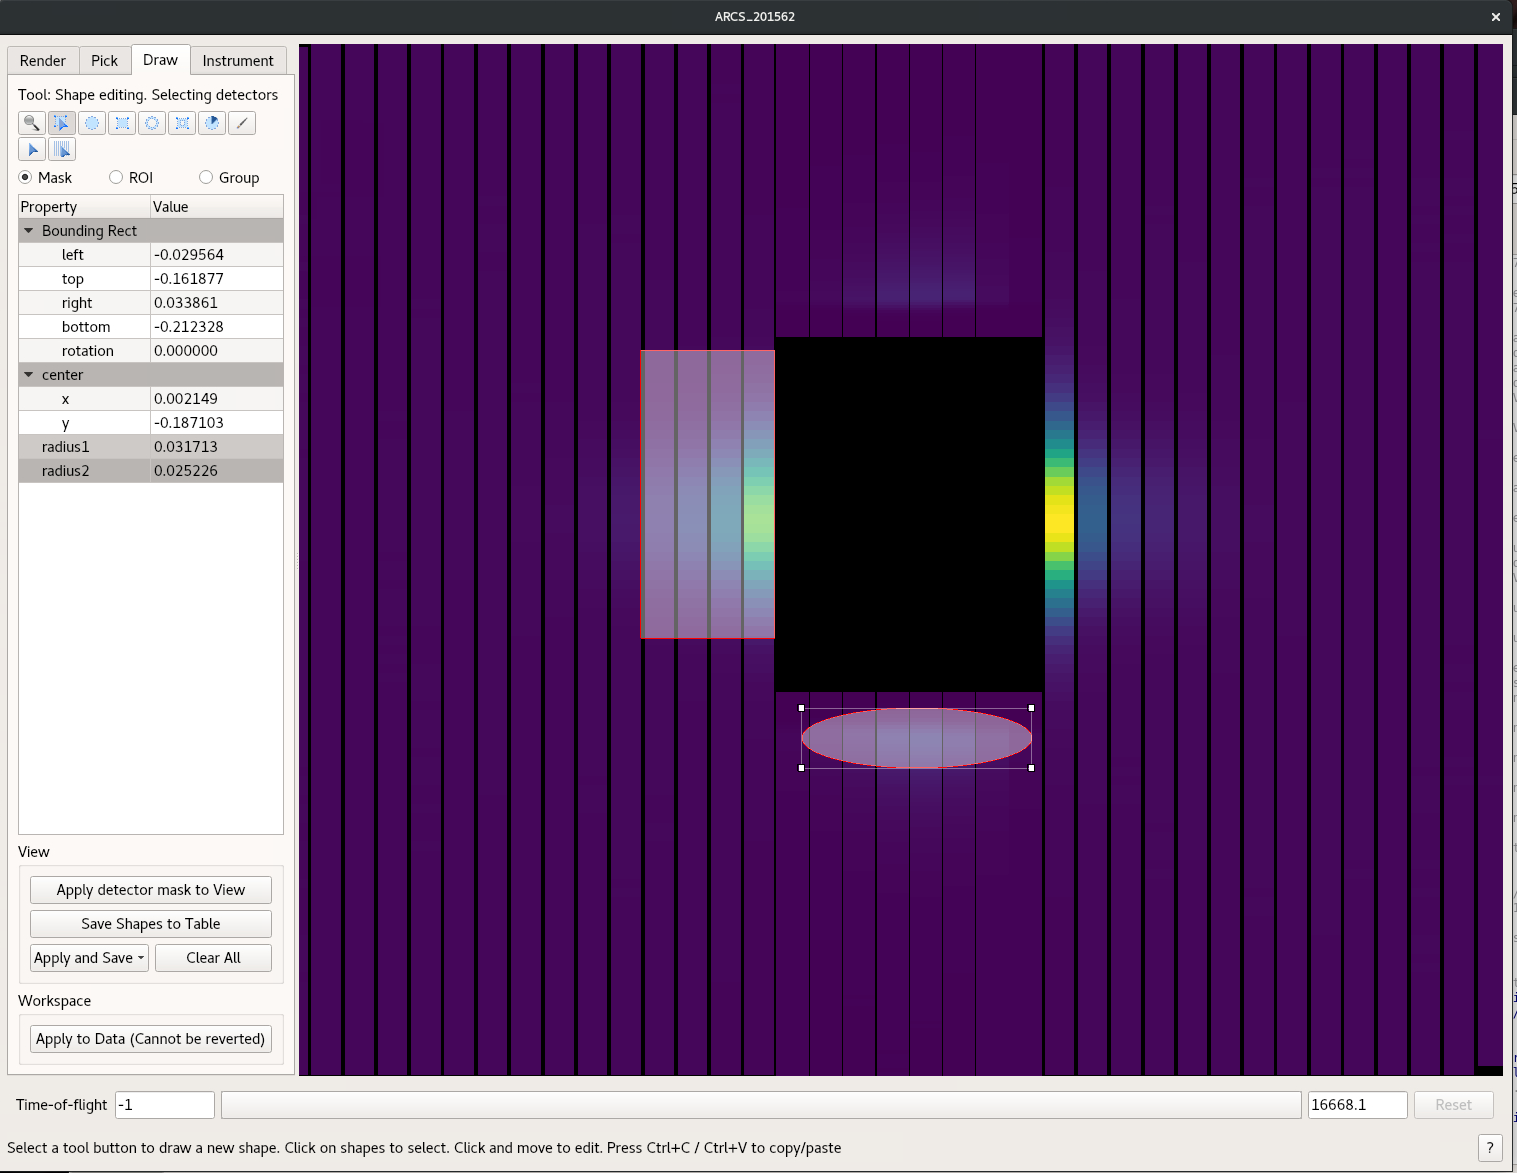Pick the draw ring ellipse tool
This screenshot has height=1173, width=1517.
(x=152, y=123)
